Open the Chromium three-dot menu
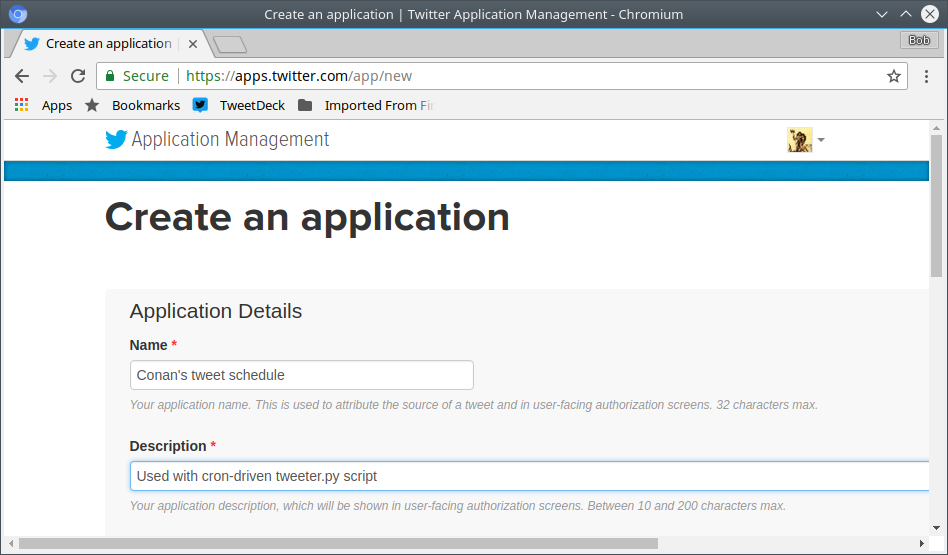The height and width of the screenshot is (555, 948). point(926,76)
